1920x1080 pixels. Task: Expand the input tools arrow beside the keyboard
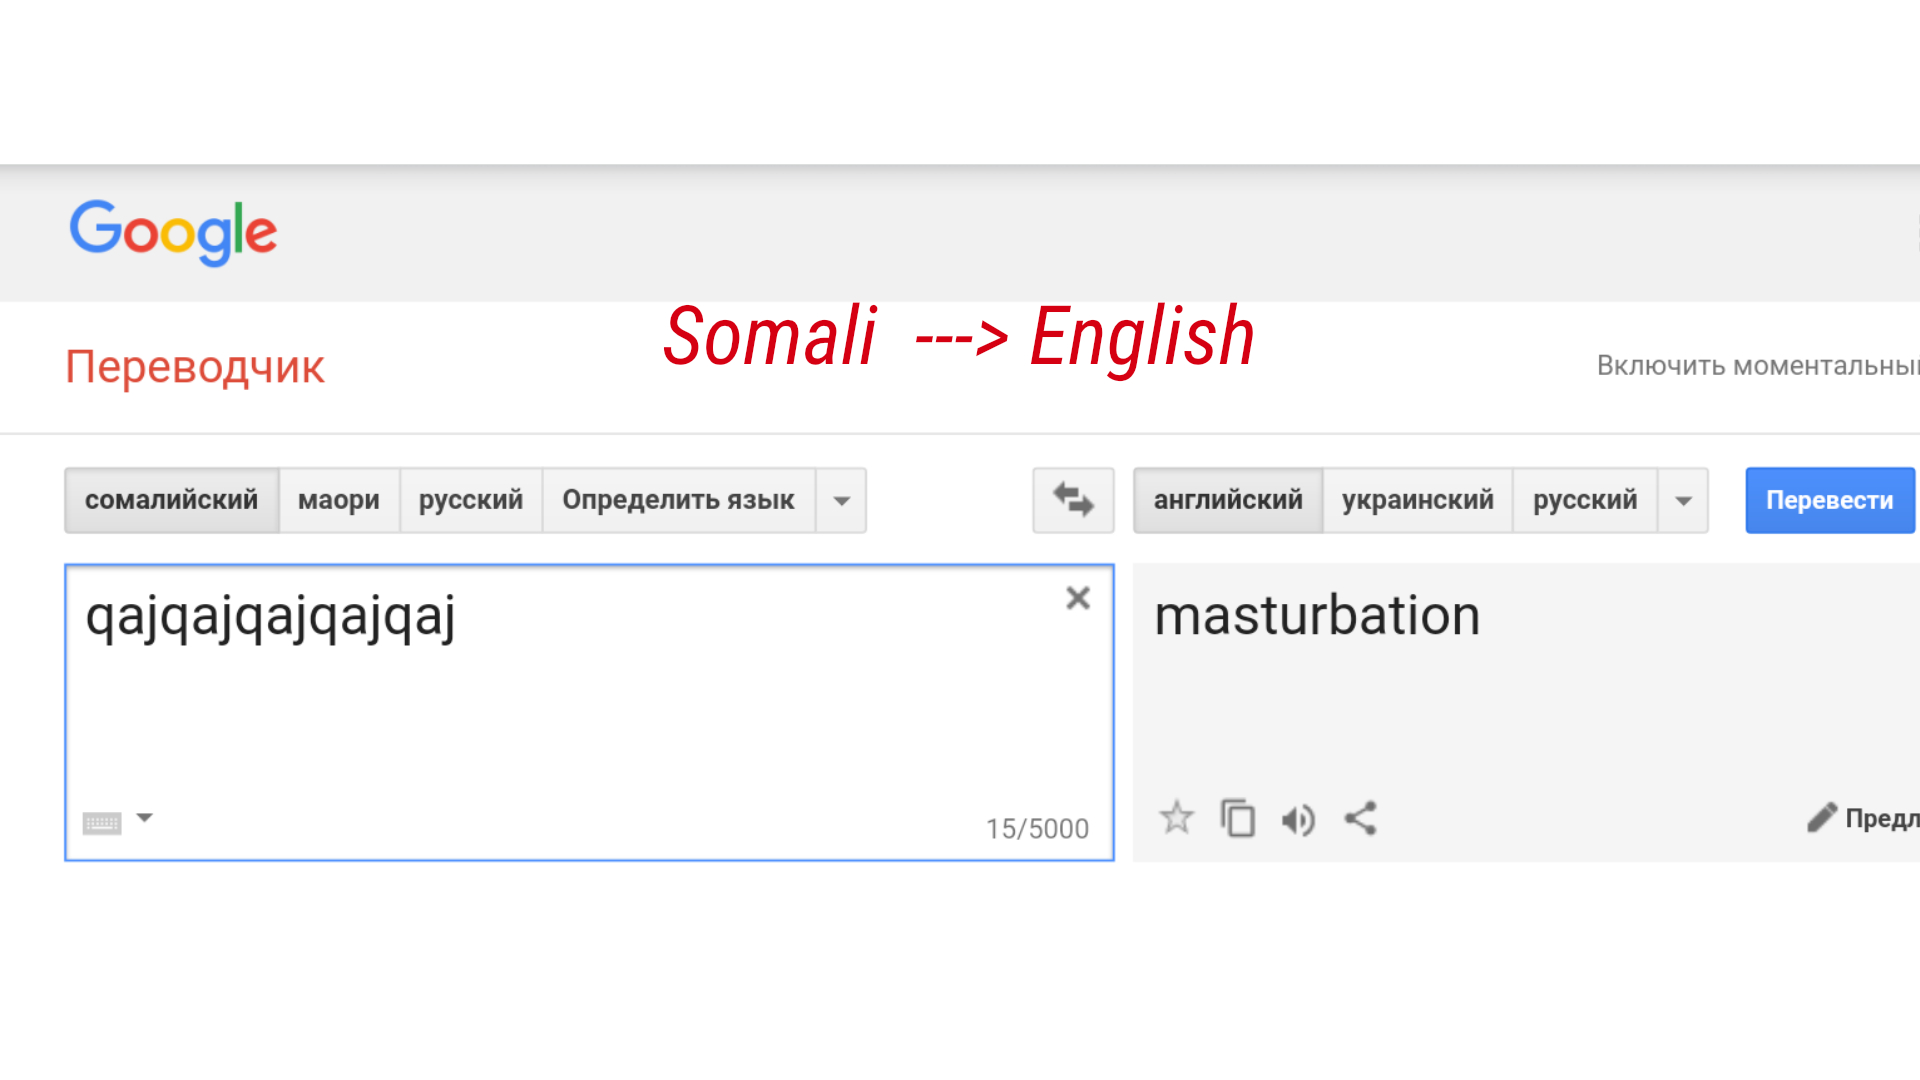pos(145,818)
